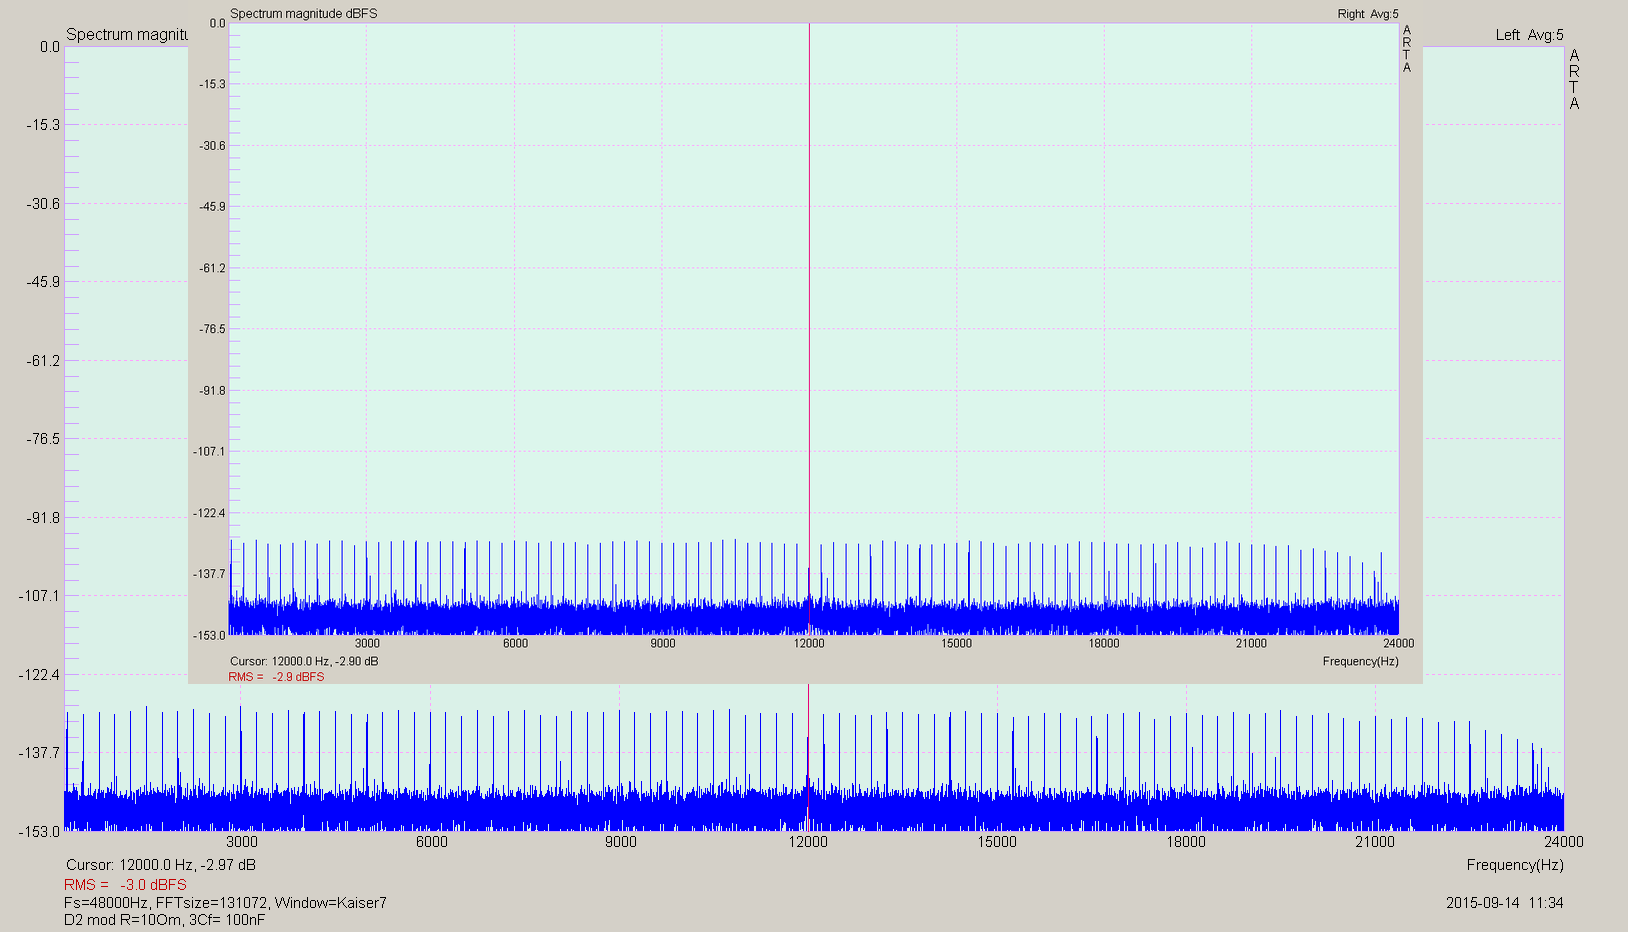Click the '24000' x-axis tick of the Right graph
The width and height of the screenshot is (1628, 932).
(1398, 643)
